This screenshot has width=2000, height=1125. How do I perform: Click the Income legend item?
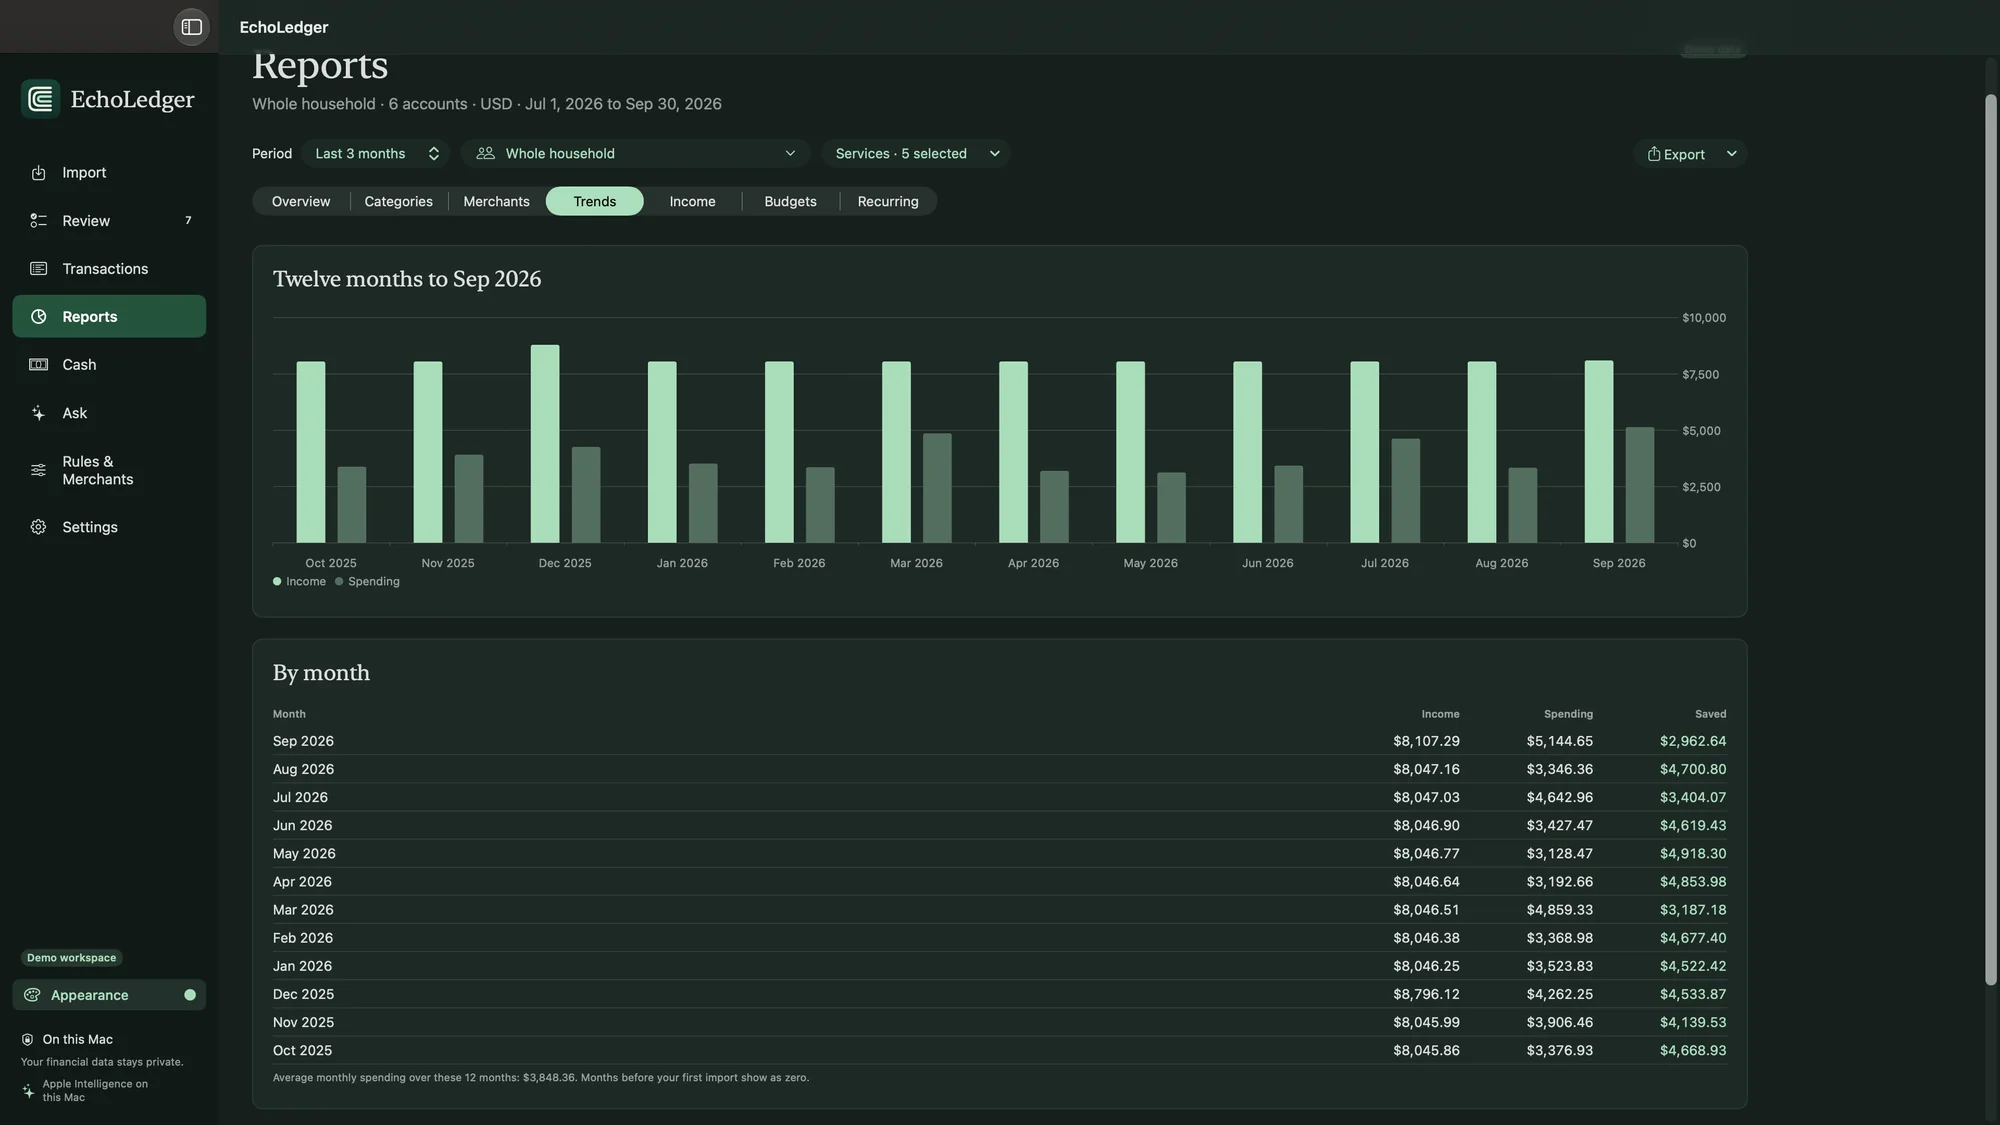299,582
